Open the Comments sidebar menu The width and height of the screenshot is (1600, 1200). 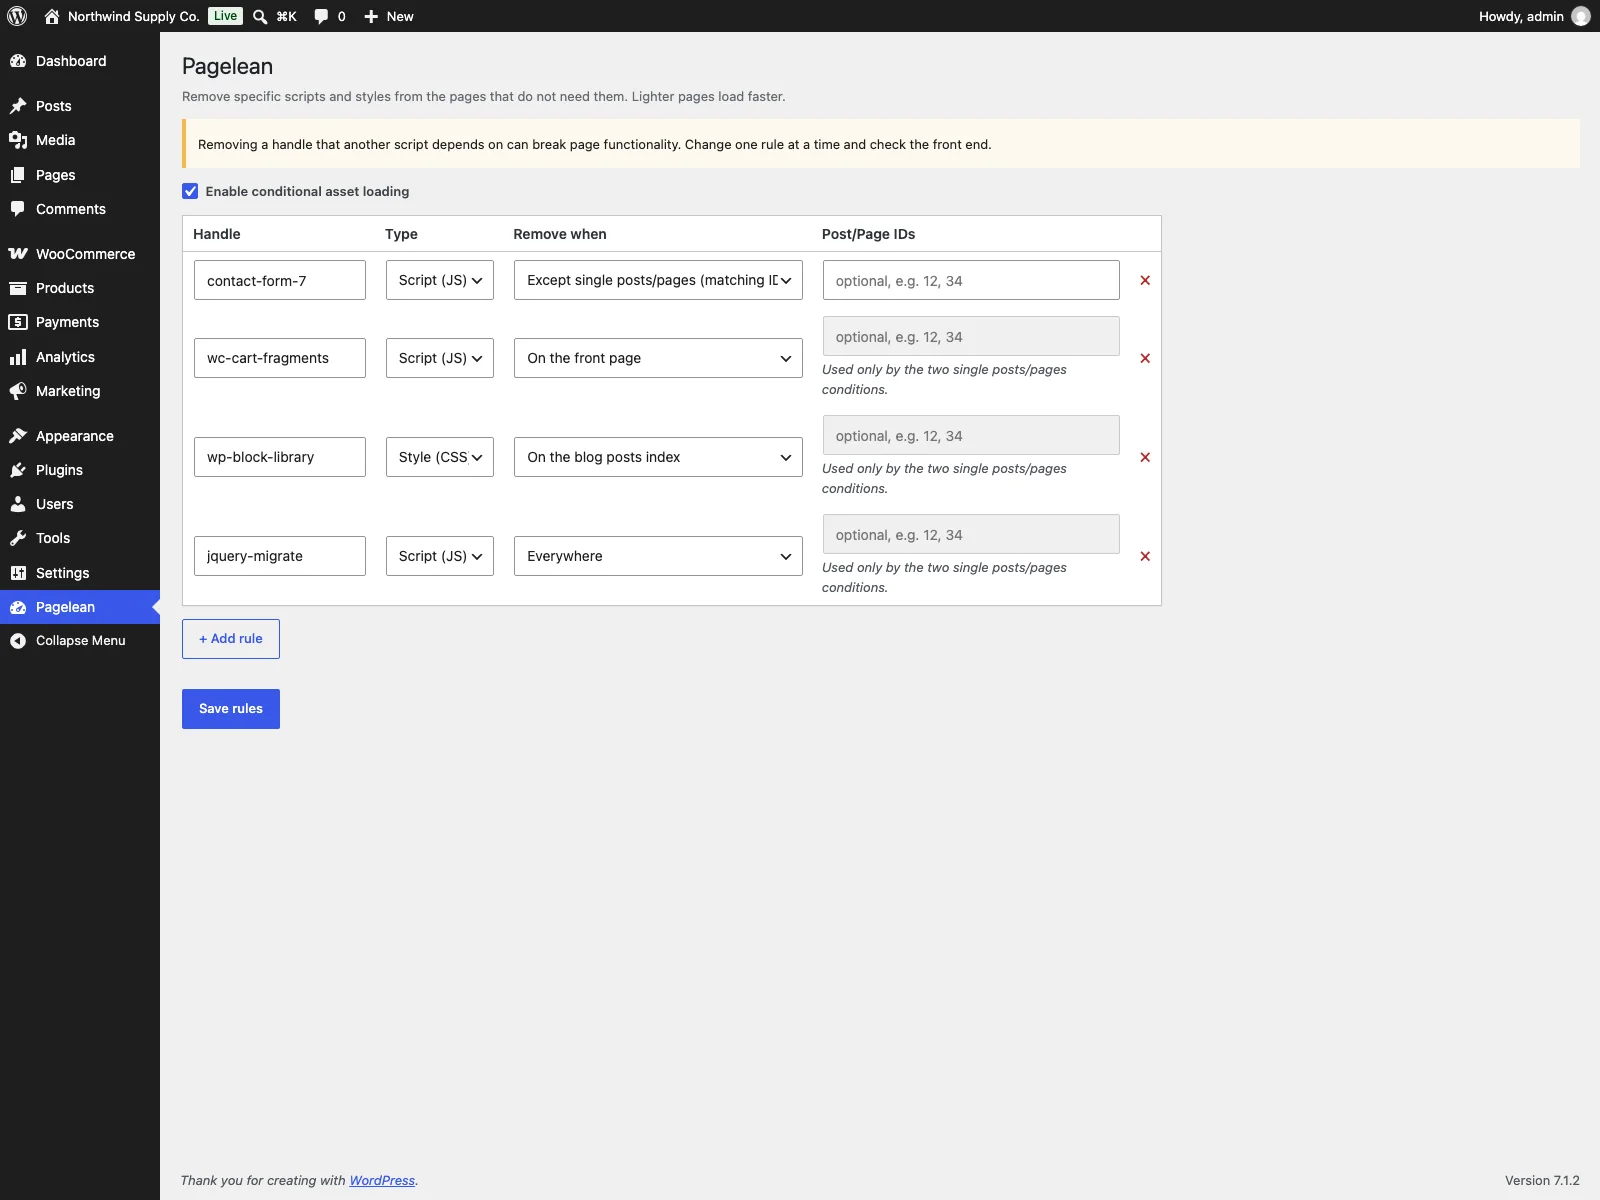point(80,209)
